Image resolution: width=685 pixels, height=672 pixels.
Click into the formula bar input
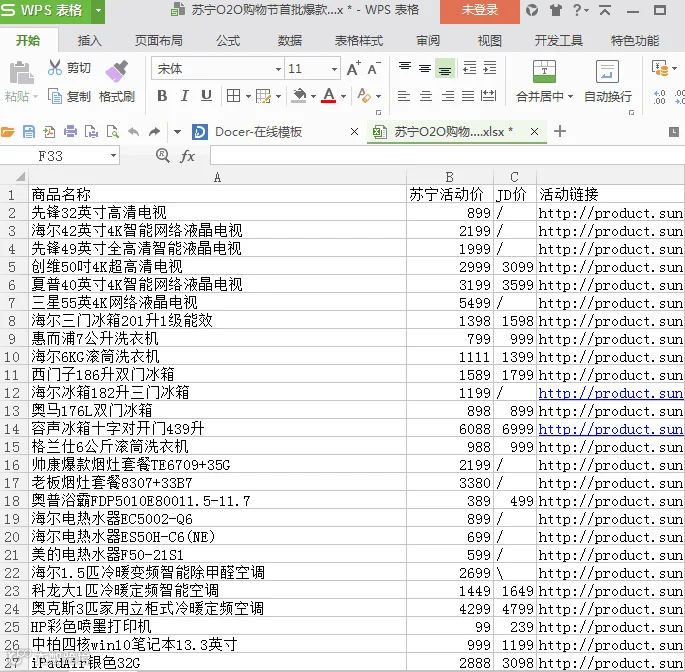click(447, 156)
